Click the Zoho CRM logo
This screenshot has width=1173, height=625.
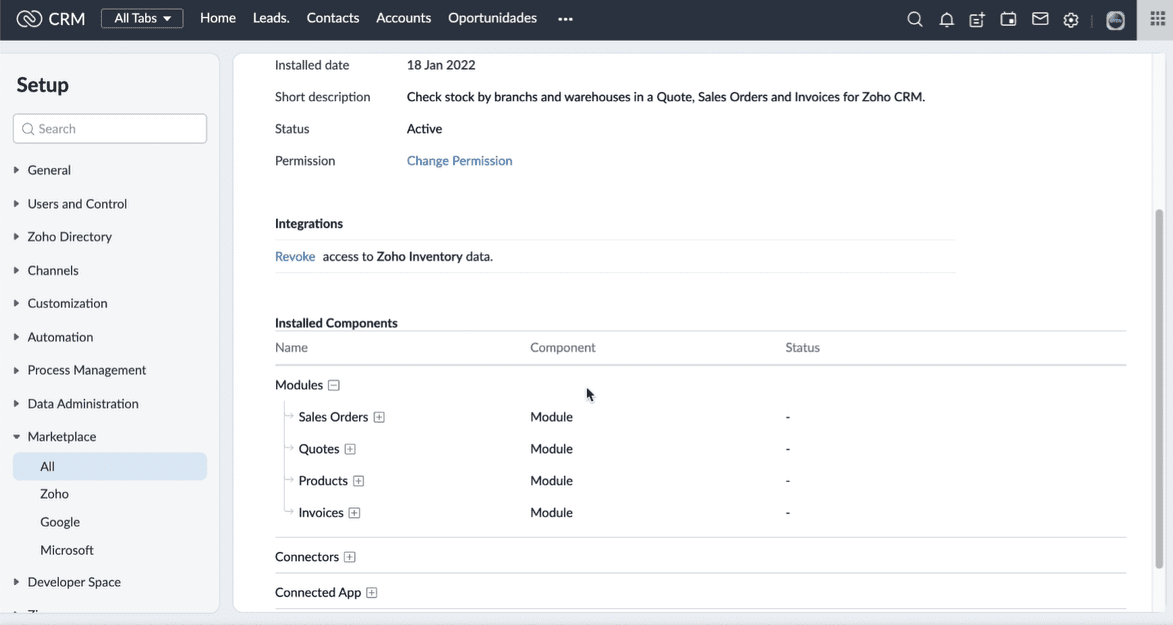pos(51,19)
